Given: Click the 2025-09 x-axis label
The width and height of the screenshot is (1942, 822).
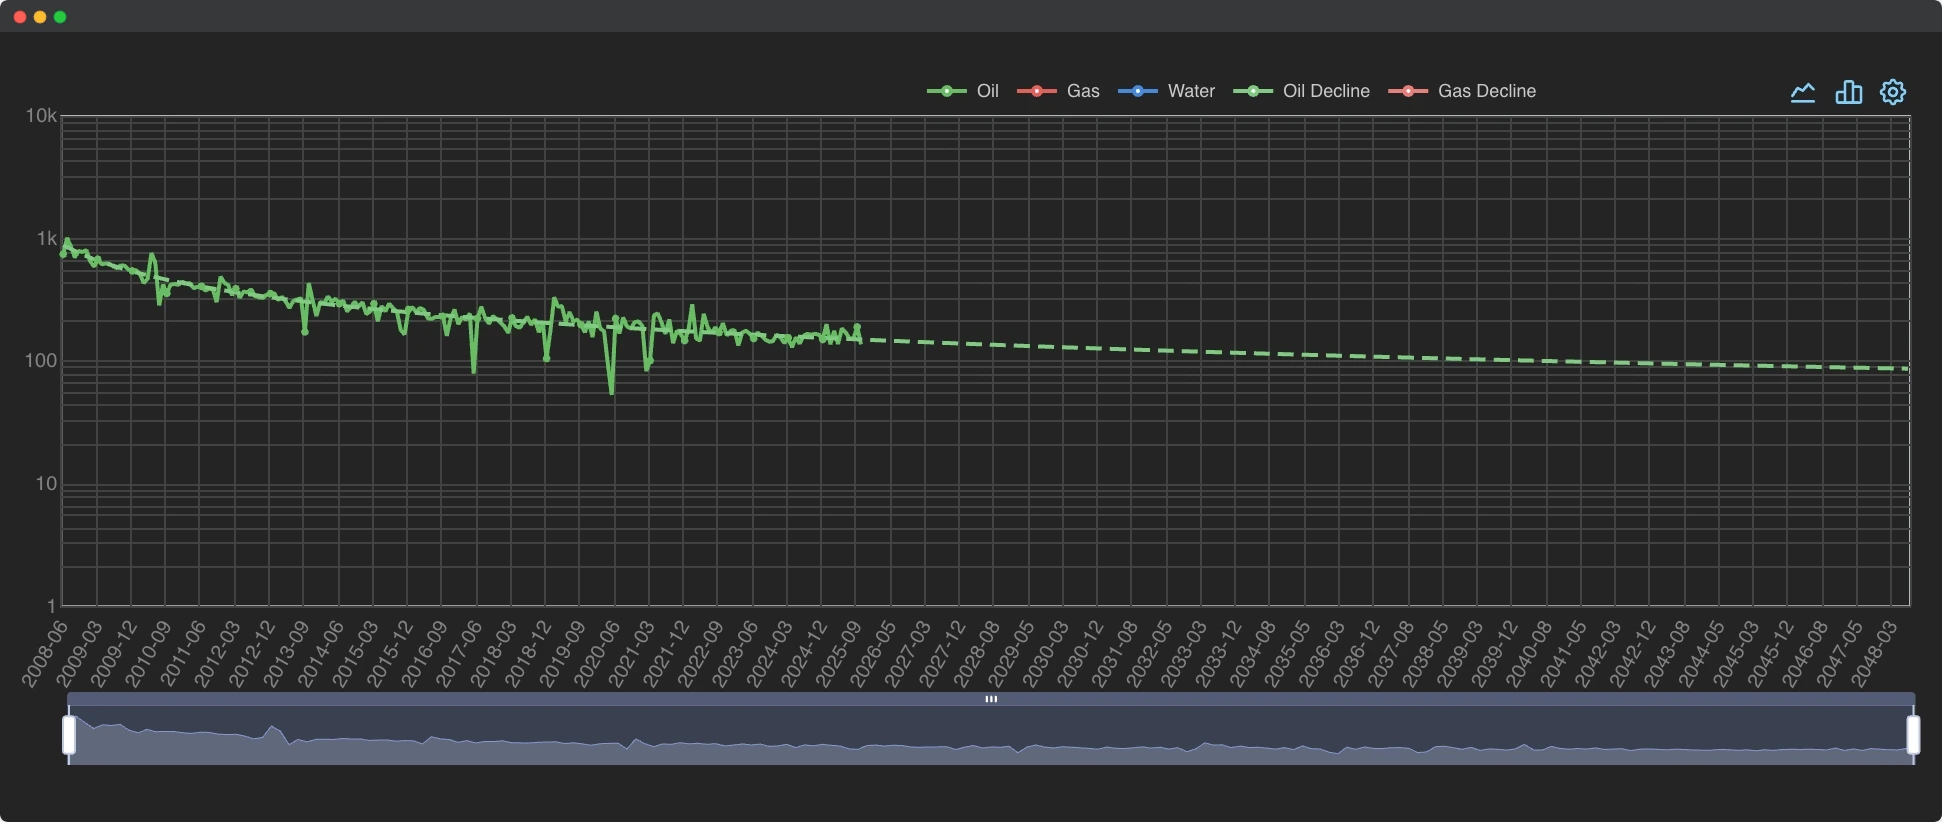Looking at the screenshot, I should tap(838, 653).
